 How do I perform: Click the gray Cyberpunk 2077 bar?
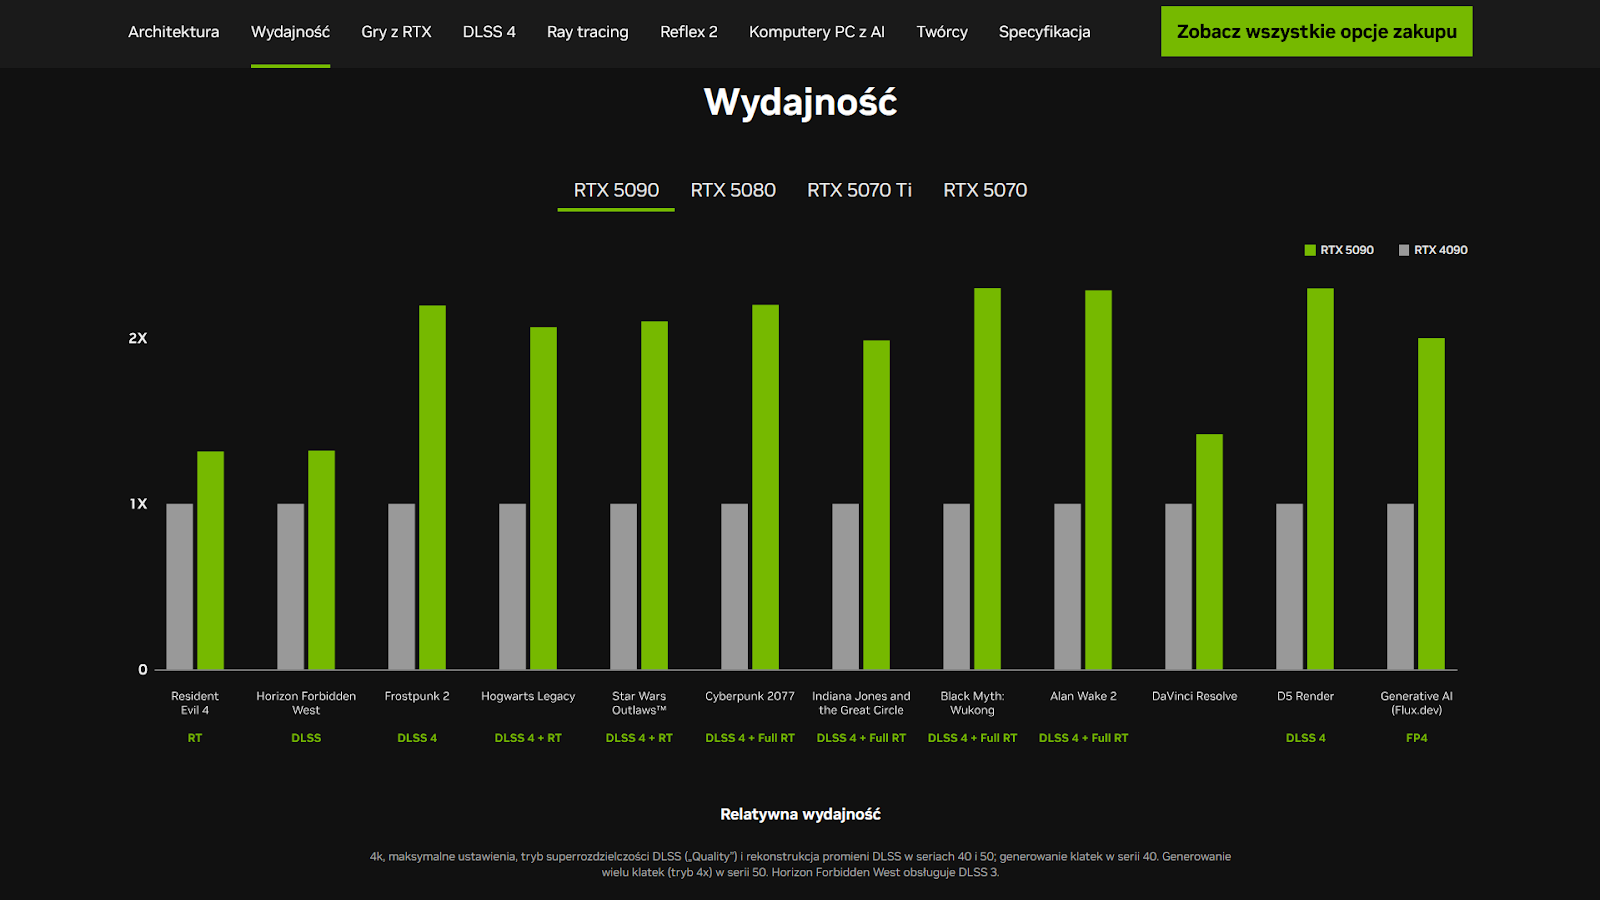click(735, 587)
